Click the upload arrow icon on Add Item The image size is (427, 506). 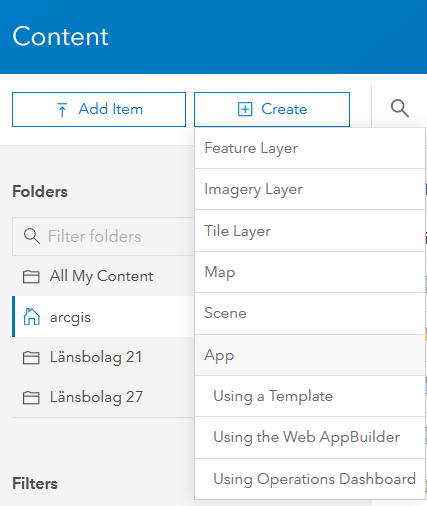62,110
